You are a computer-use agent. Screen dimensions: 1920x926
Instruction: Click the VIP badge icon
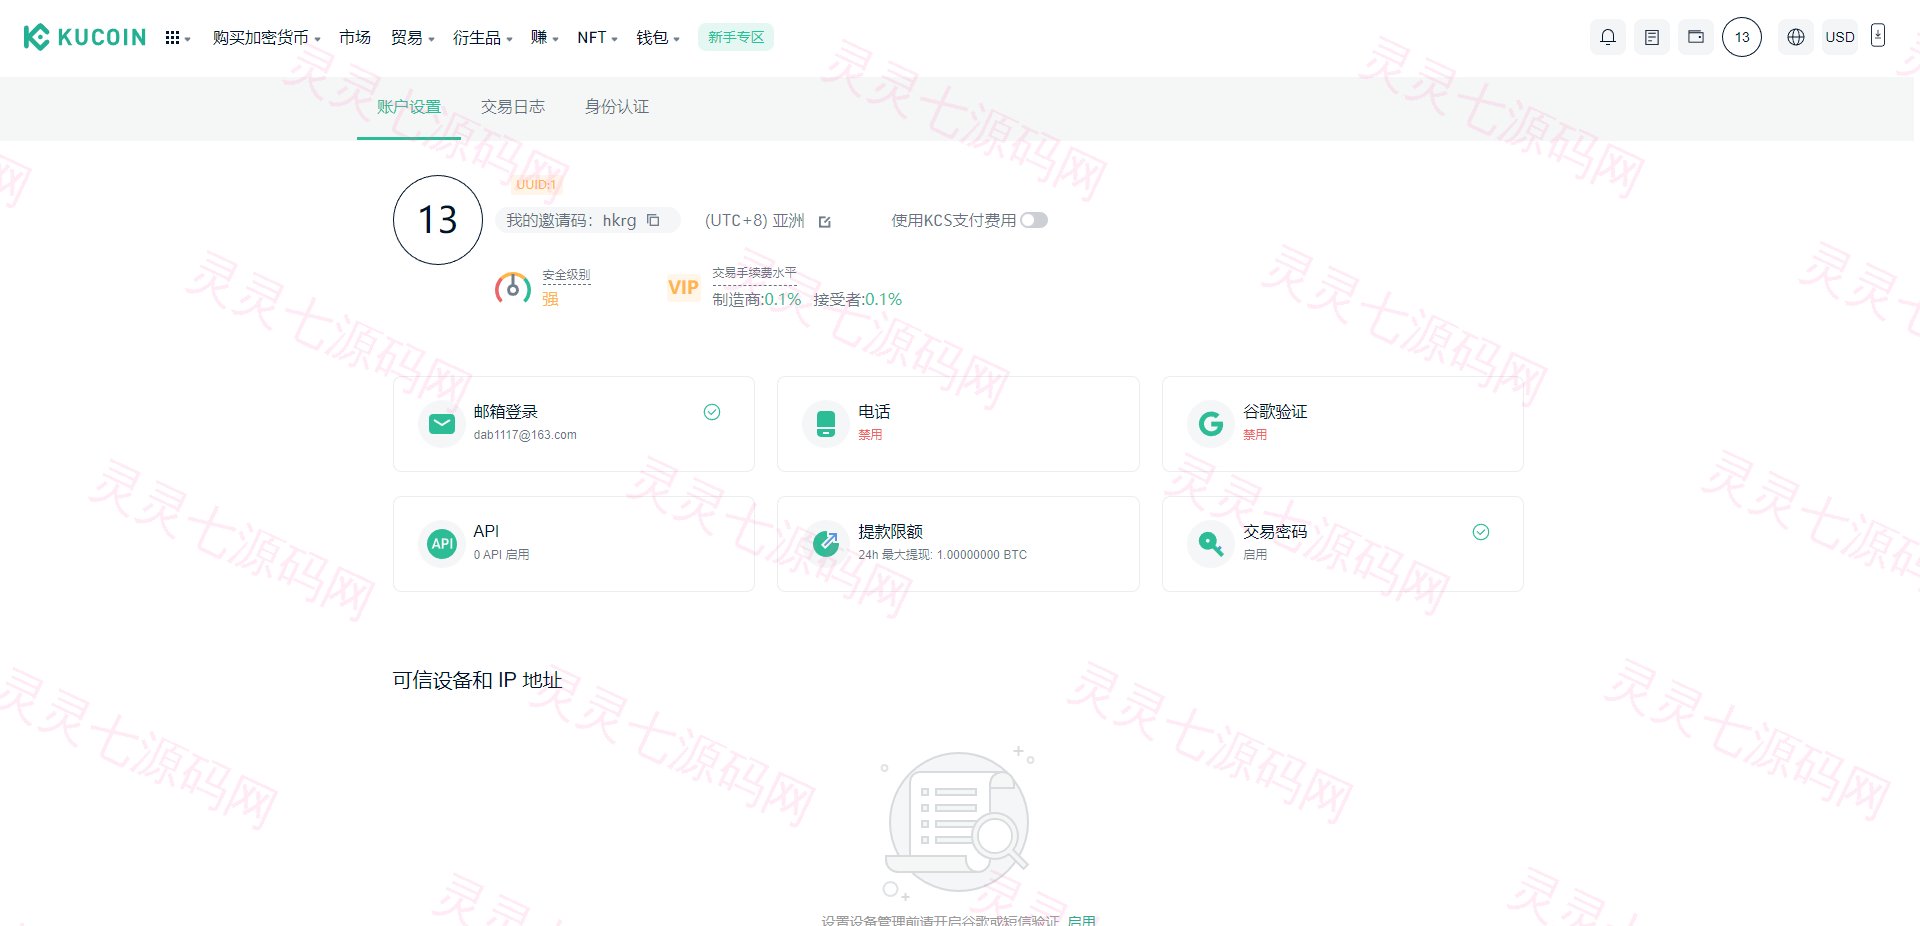683,288
